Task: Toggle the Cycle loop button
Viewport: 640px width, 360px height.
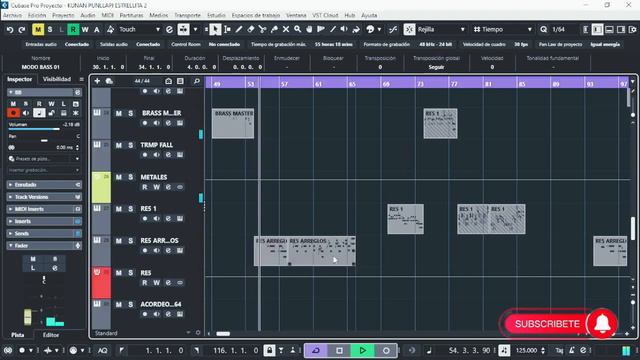Action: pyautogui.click(x=316, y=350)
